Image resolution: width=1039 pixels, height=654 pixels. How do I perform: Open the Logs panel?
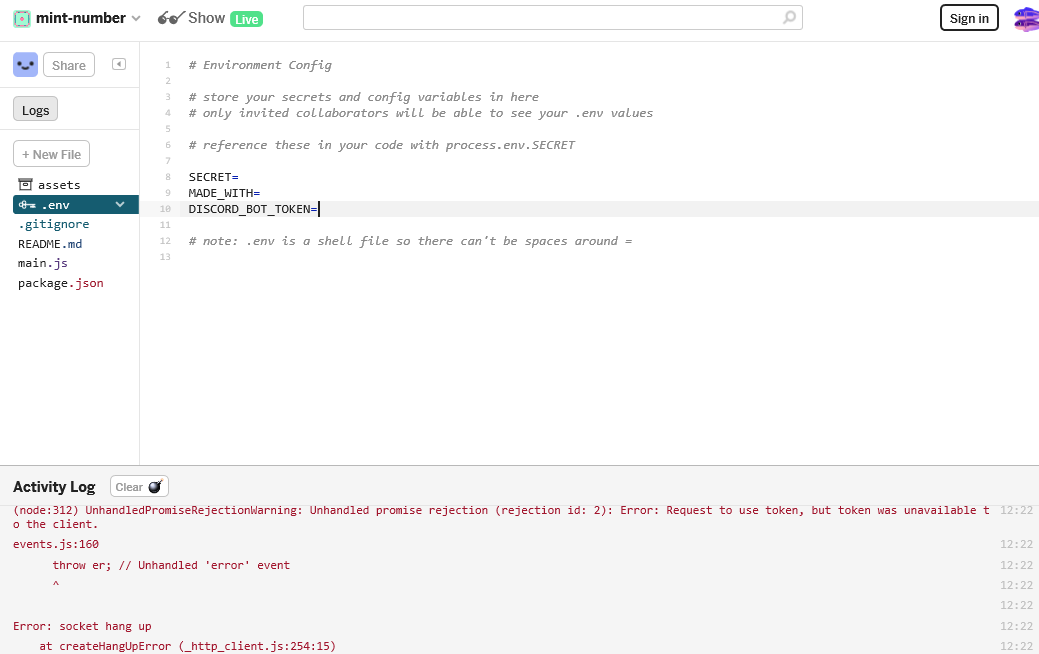(35, 108)
